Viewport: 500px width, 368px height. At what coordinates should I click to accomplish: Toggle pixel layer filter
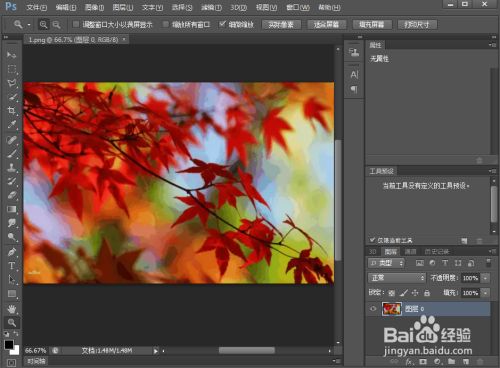(420, 263)
